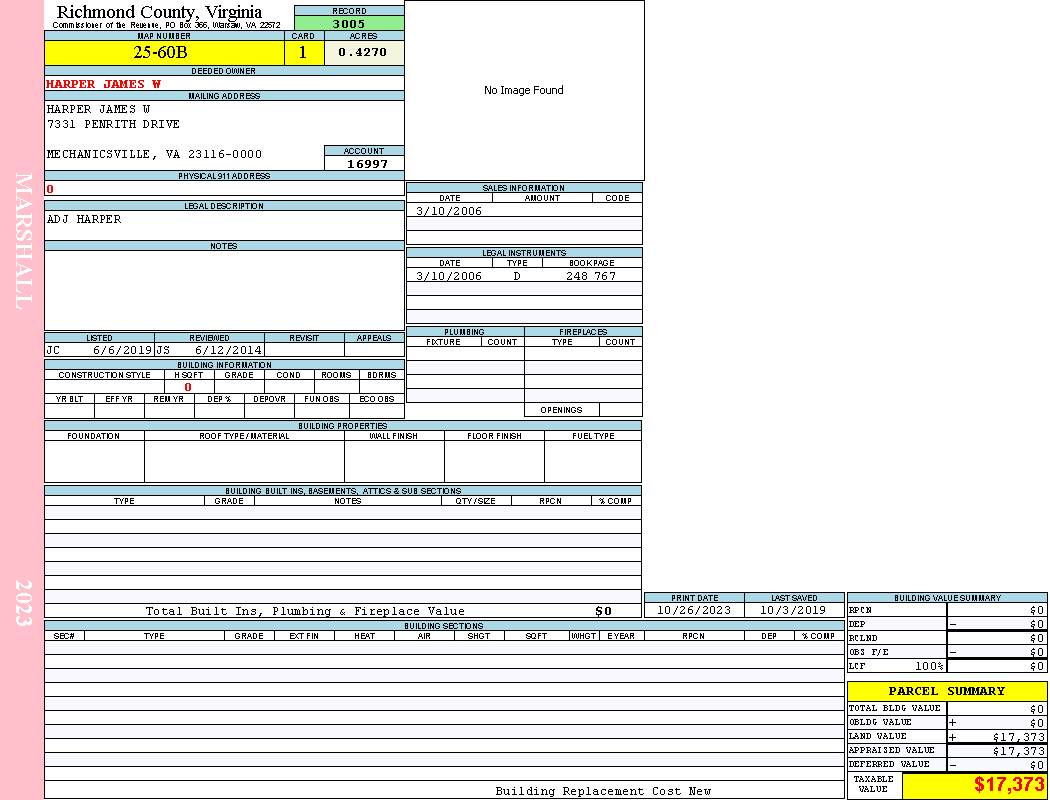The width and height of the screenshot is (1050, 800).
Task: Click the last saved date 10/3/2019
Action: click(x=793, y=610)
